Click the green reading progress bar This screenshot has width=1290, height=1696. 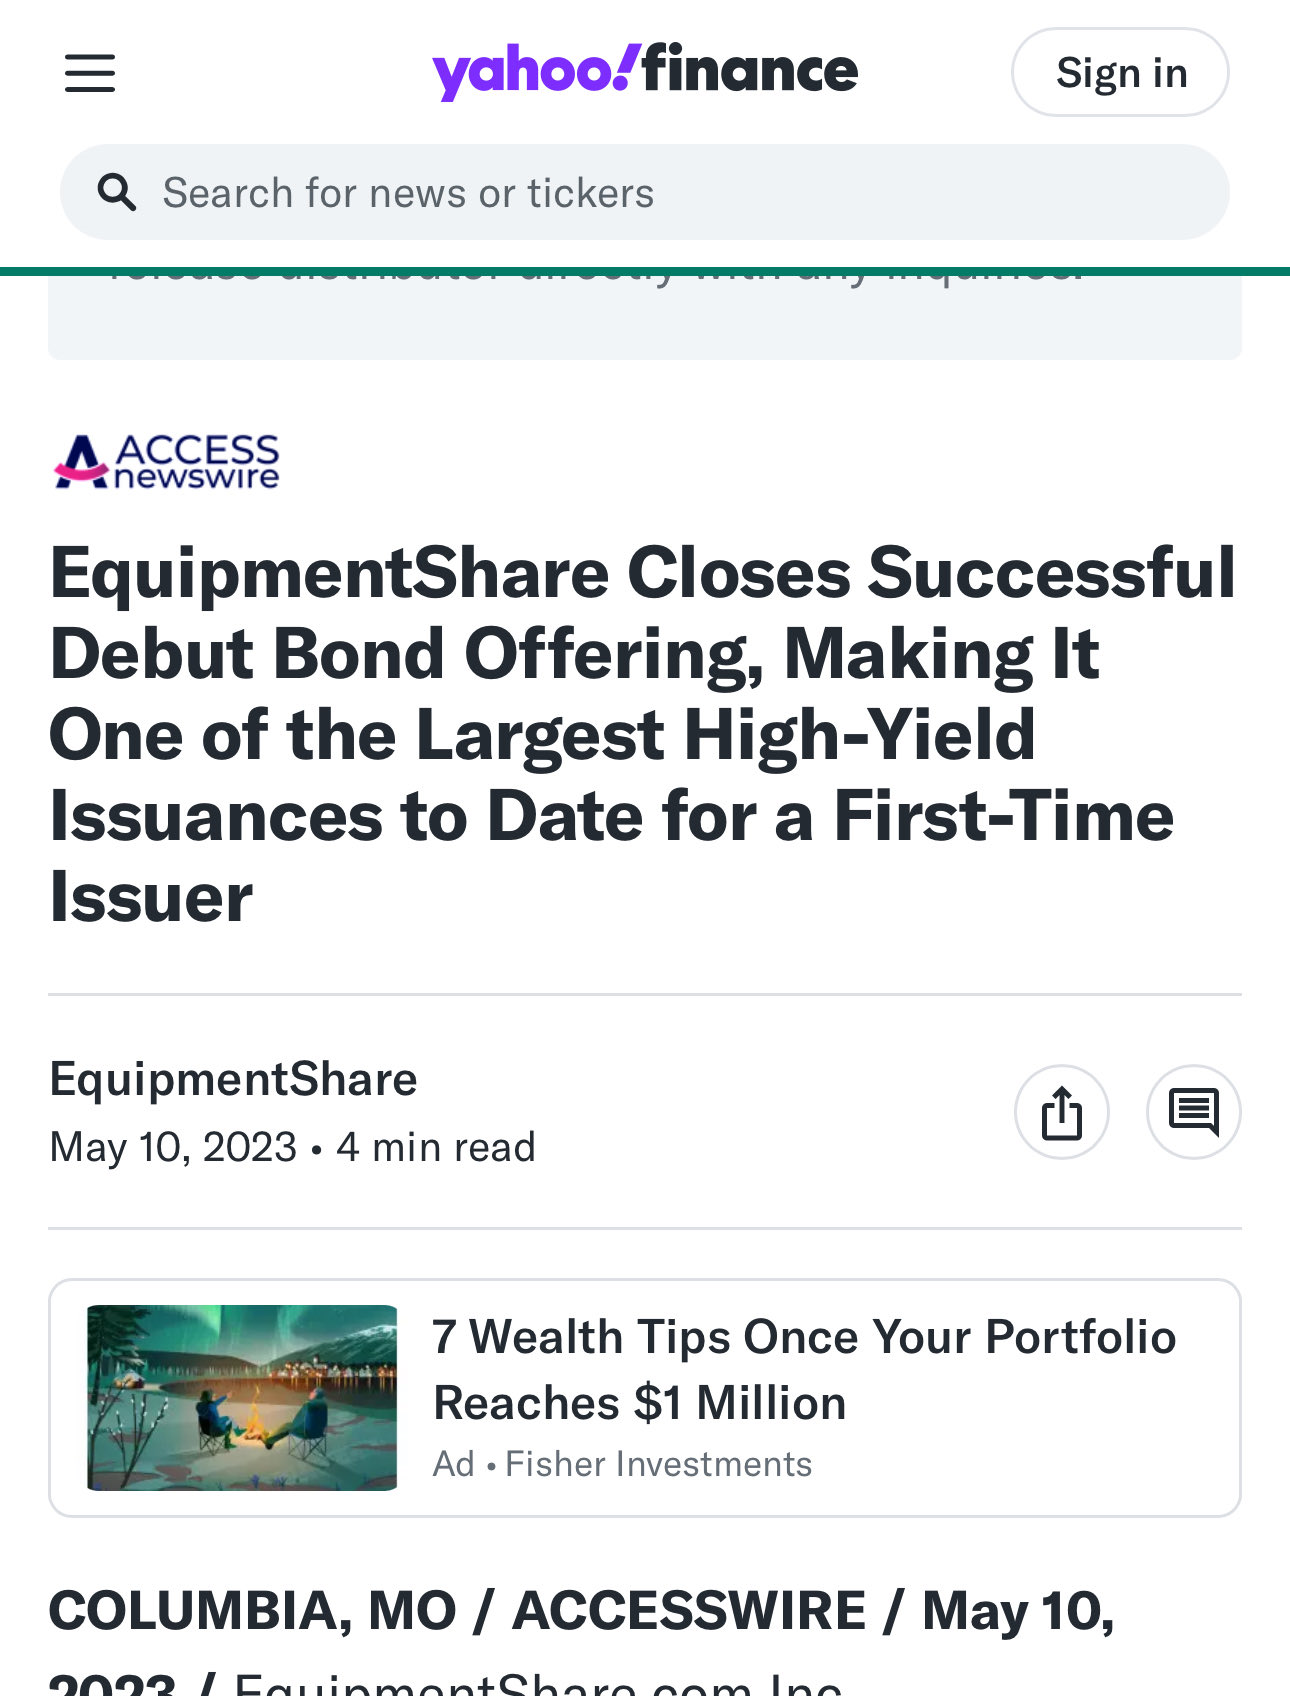tap(645, 271)
